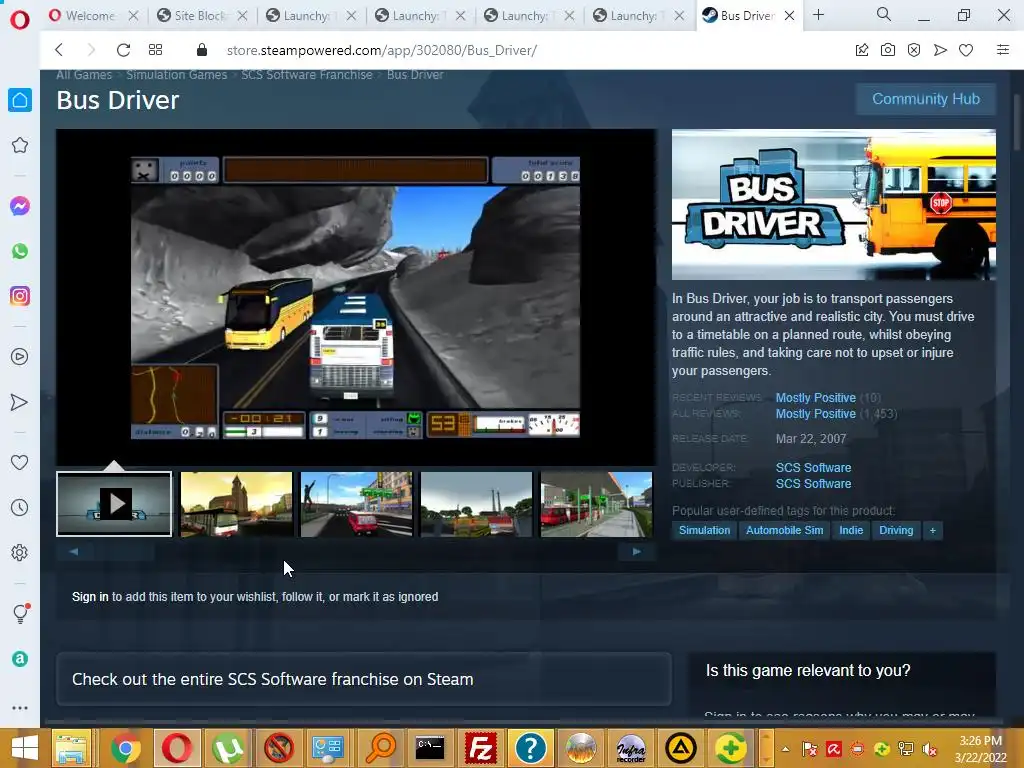Click the edit/share icon in address bar
Image resolution: width=1024 pixels, height=768 pixels.
(862, 50)
